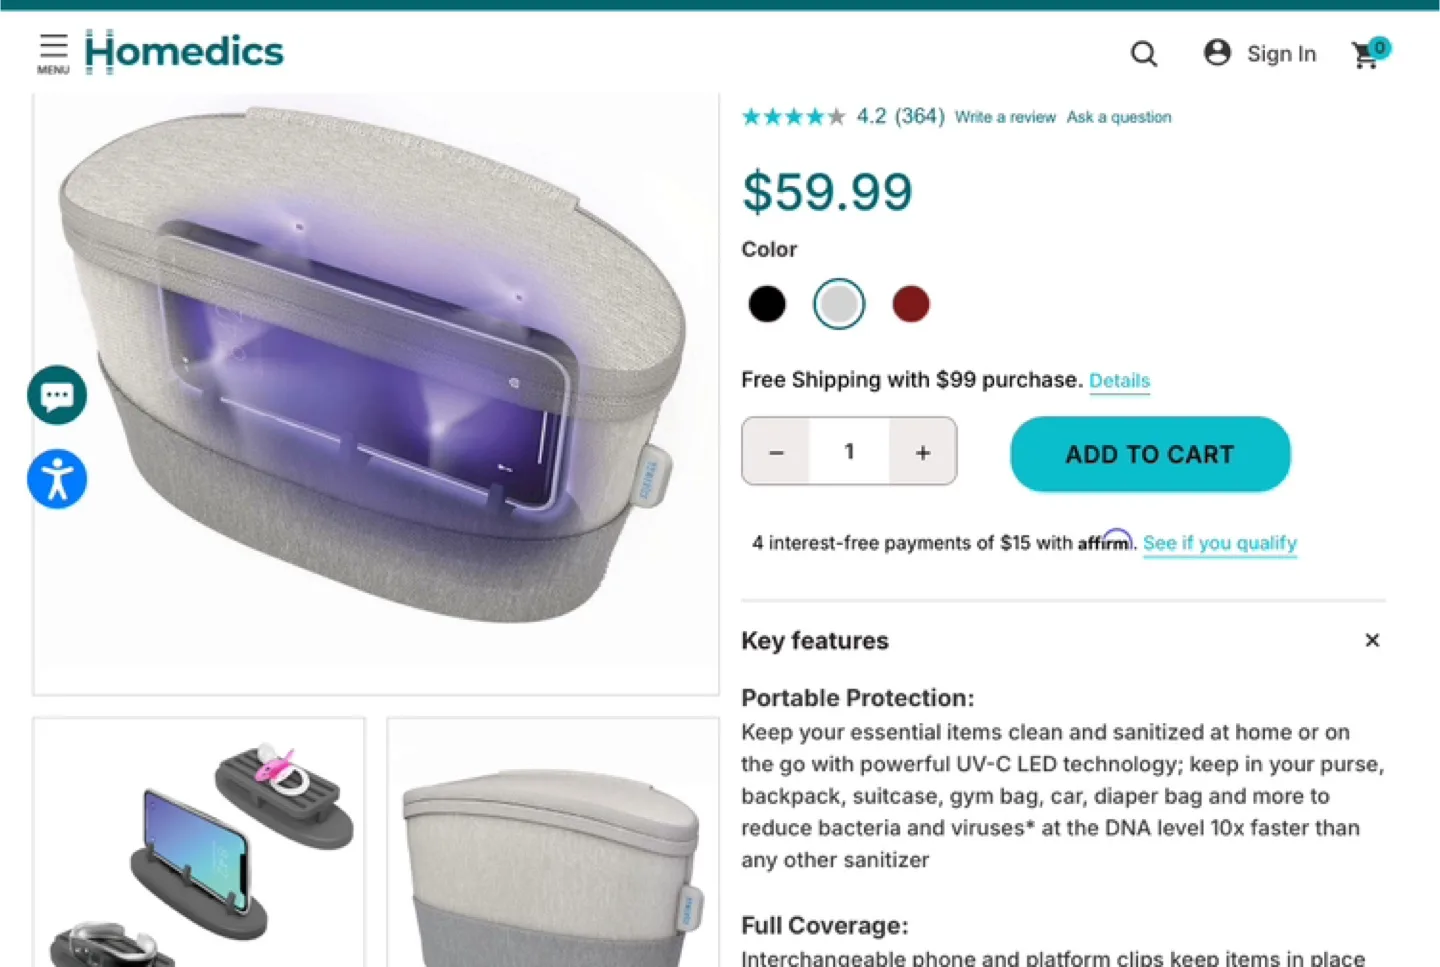Screen dimensions: 1440x967
Task: Select the phone clip thumbnail image
Action: (198, 845)
